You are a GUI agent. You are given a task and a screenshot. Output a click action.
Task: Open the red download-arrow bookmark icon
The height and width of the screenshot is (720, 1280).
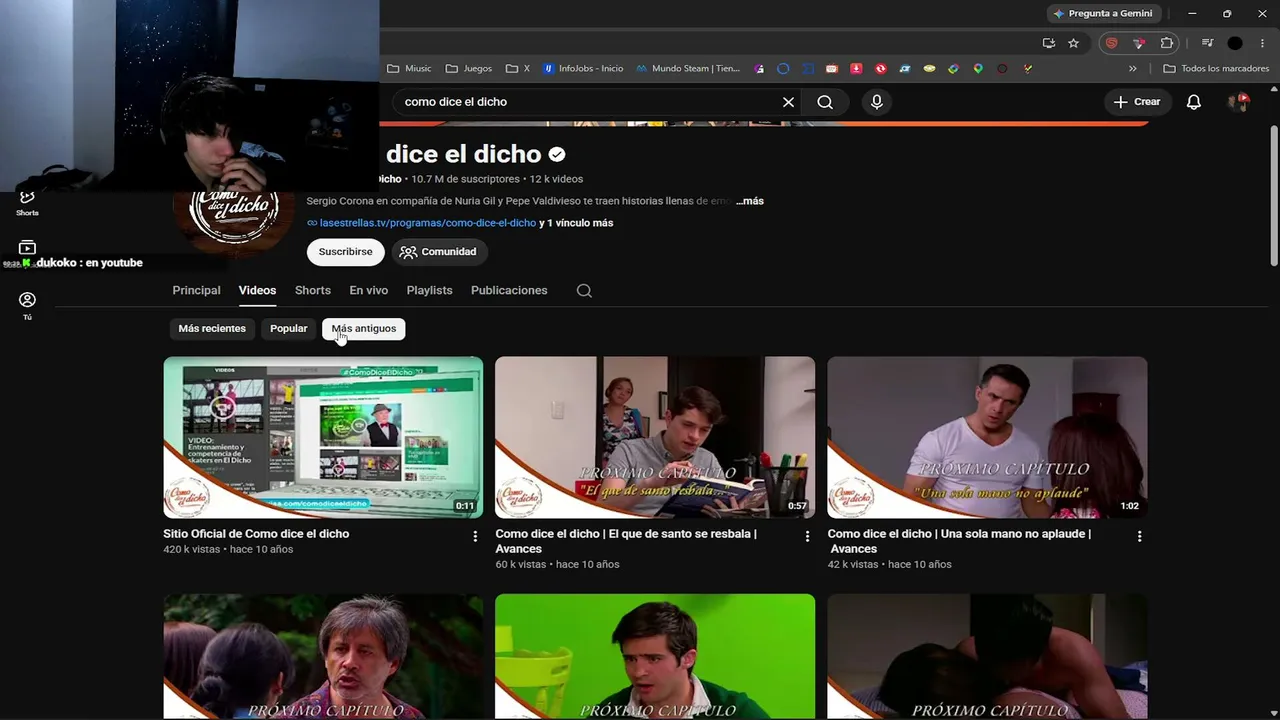click(856, 69)
